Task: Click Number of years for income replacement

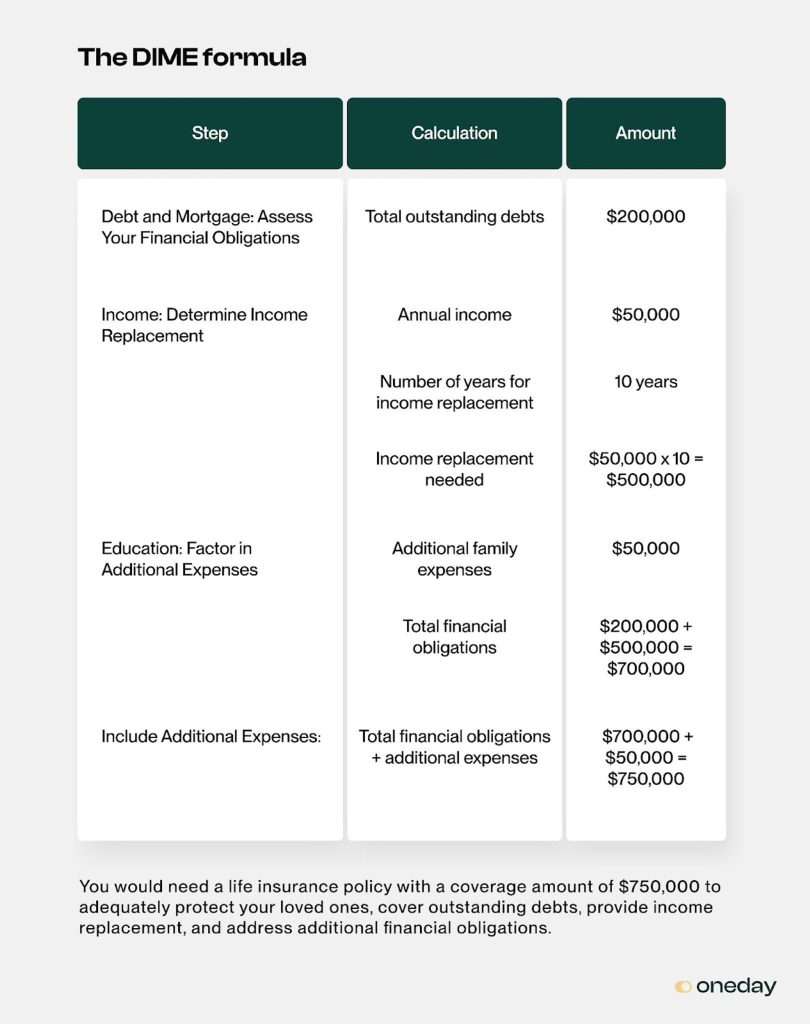Action: (454, 392)
